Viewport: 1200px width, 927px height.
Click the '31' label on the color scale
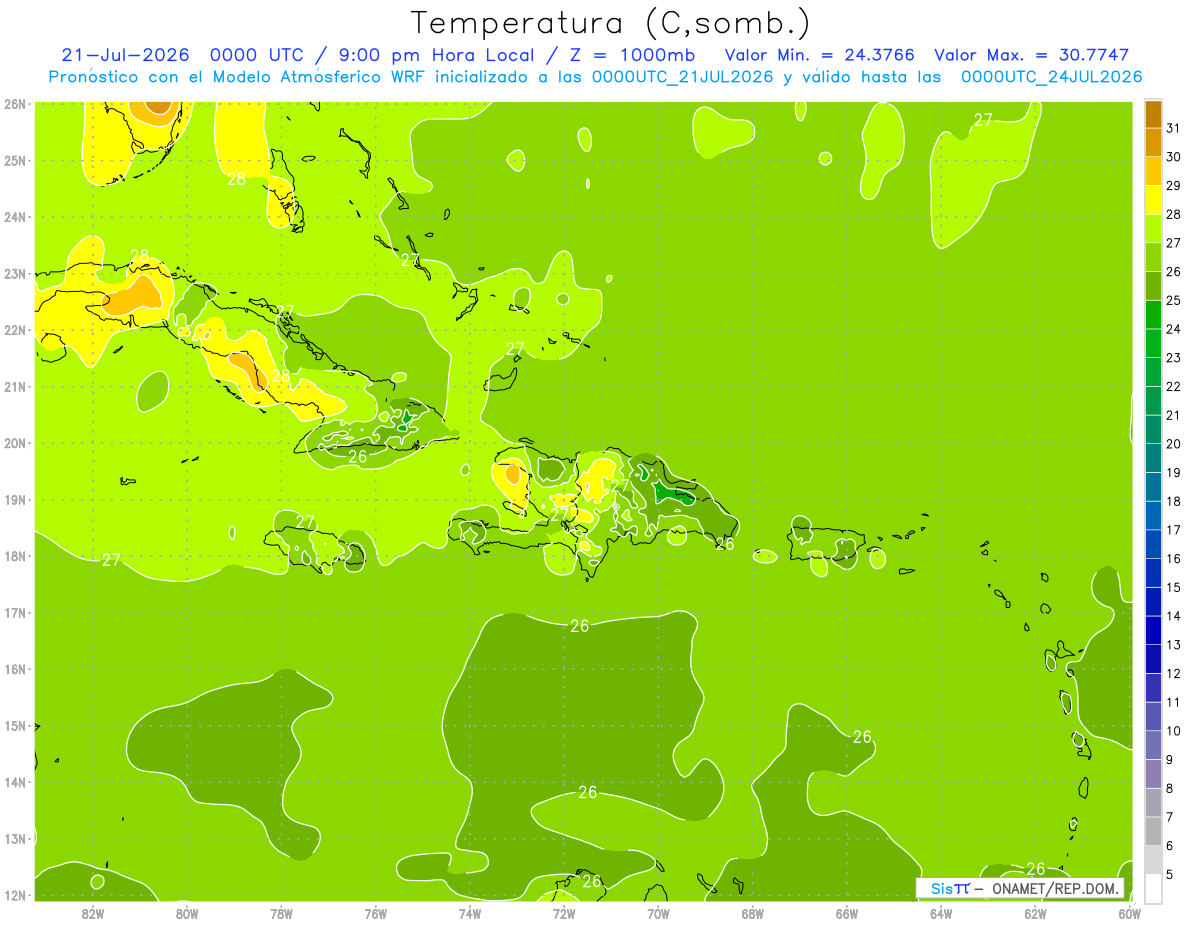pos(1174,128)
